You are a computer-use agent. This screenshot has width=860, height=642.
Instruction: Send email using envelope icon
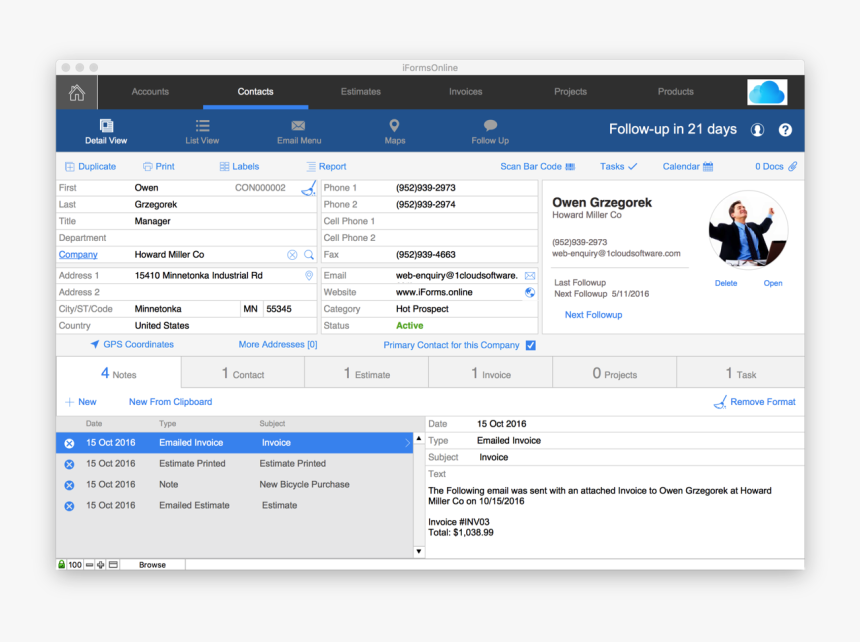(x=530, y=276)
